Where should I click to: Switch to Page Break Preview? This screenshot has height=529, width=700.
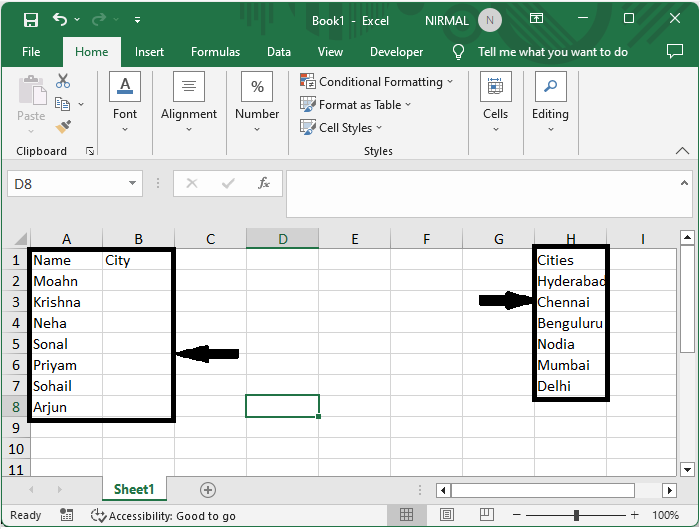[486, 515]
